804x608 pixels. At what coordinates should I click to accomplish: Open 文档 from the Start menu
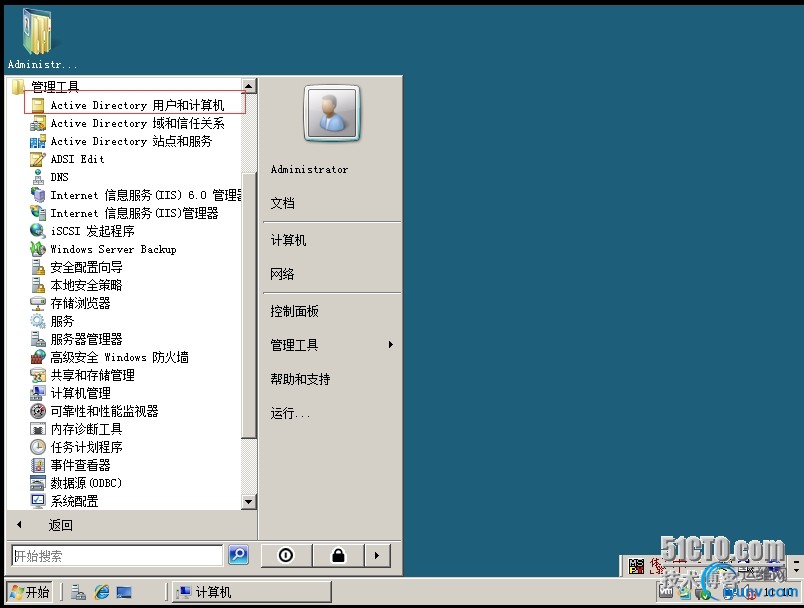point(283,204)
